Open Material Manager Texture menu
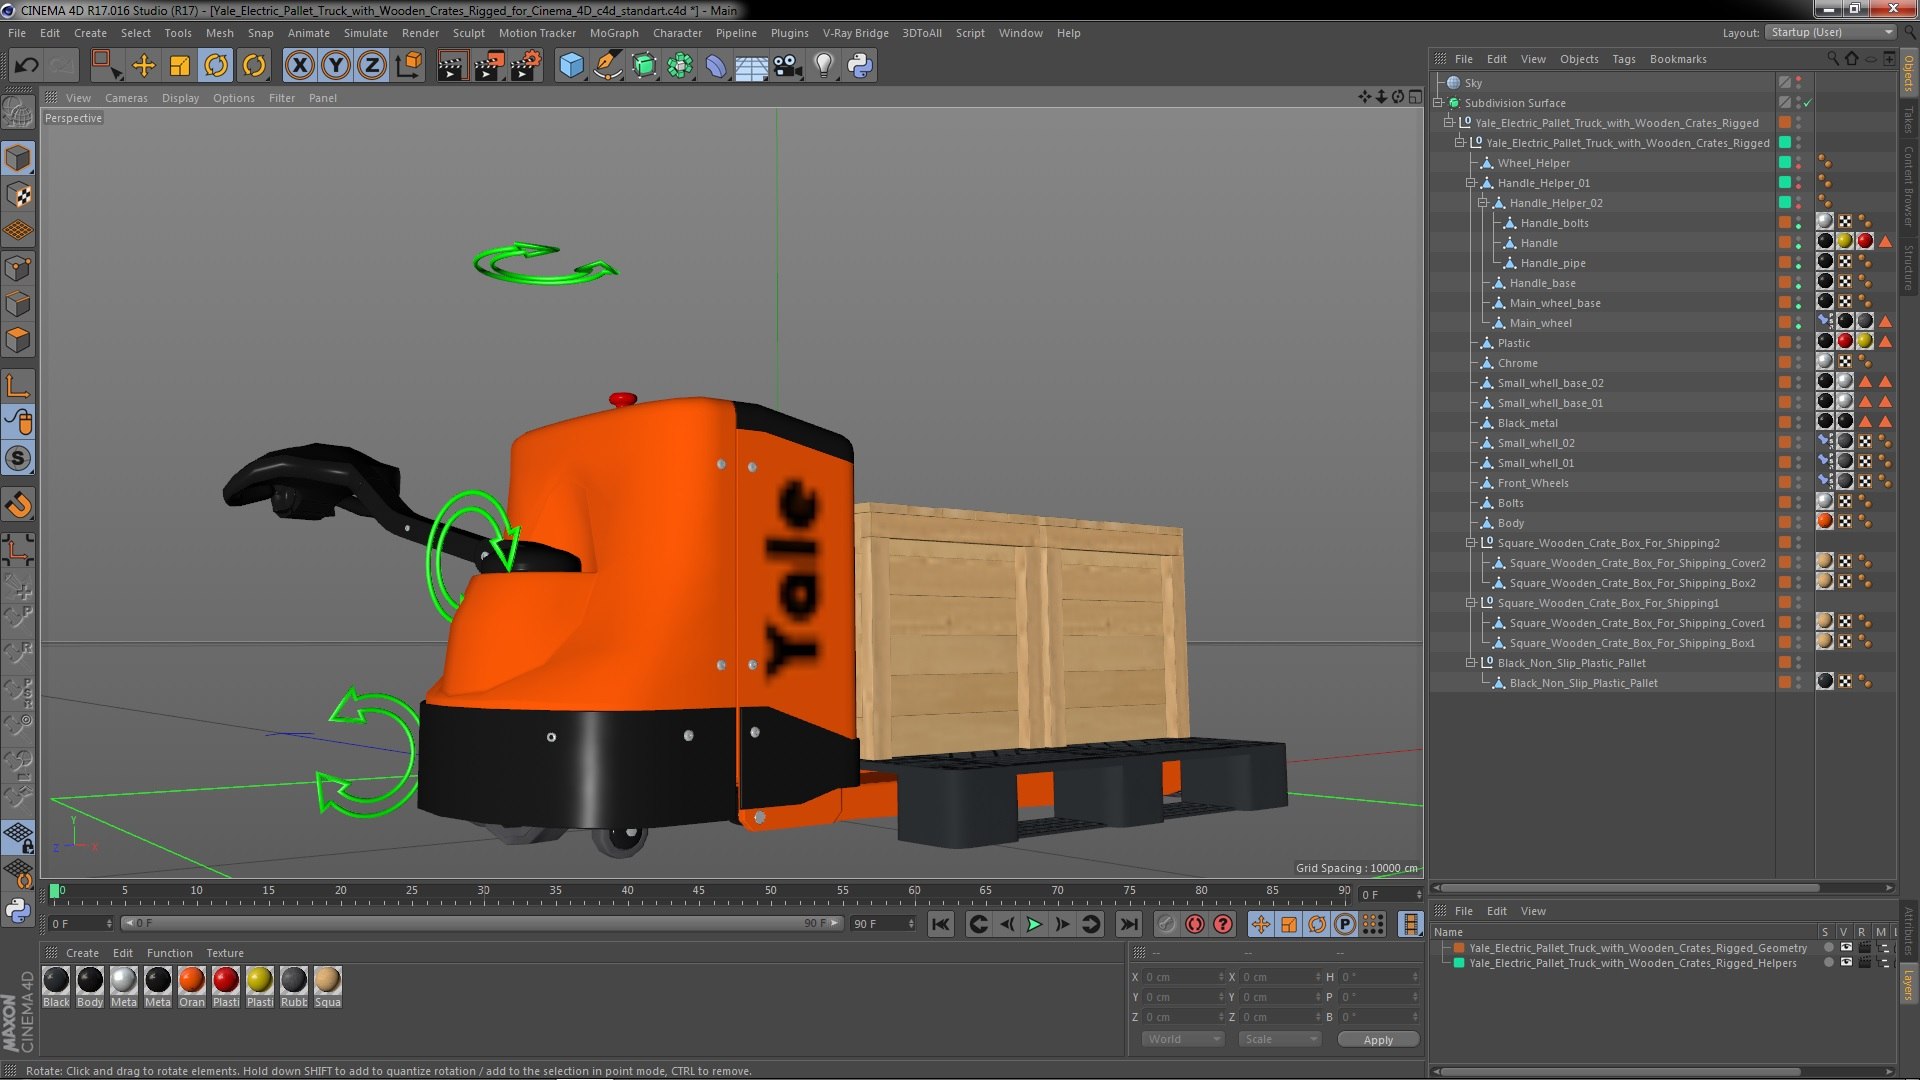Viewport: 1920px width, 1080px height. click(x=225, y=953)
